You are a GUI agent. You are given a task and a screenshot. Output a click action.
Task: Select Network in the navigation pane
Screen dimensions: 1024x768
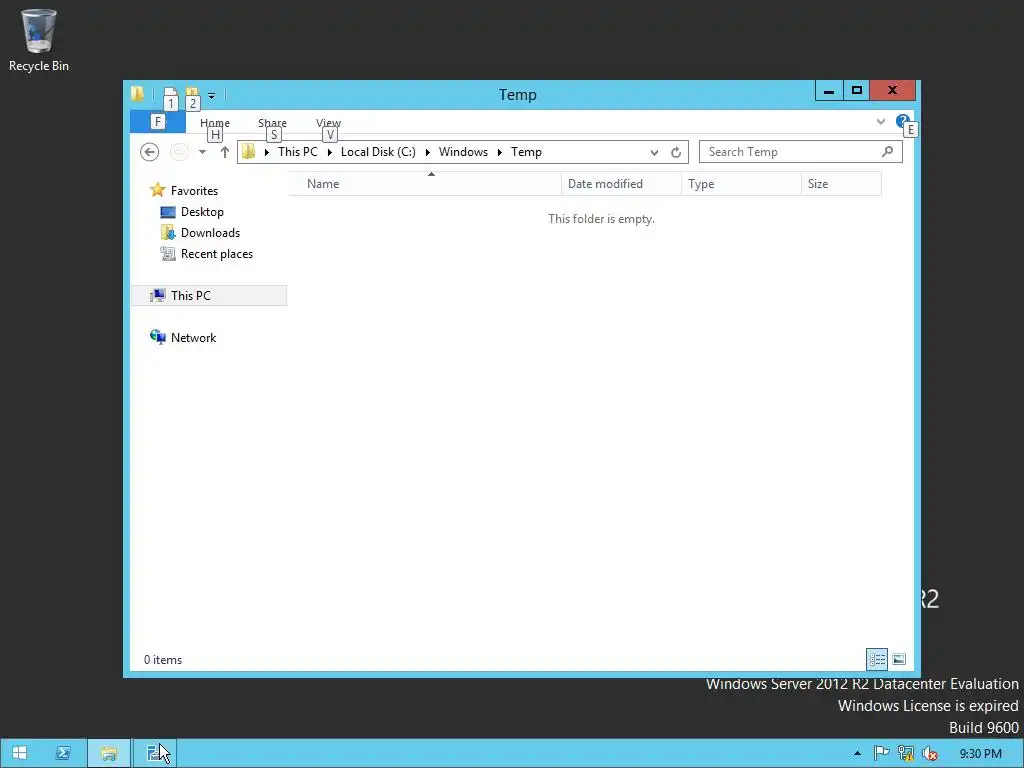click(193, 338)
